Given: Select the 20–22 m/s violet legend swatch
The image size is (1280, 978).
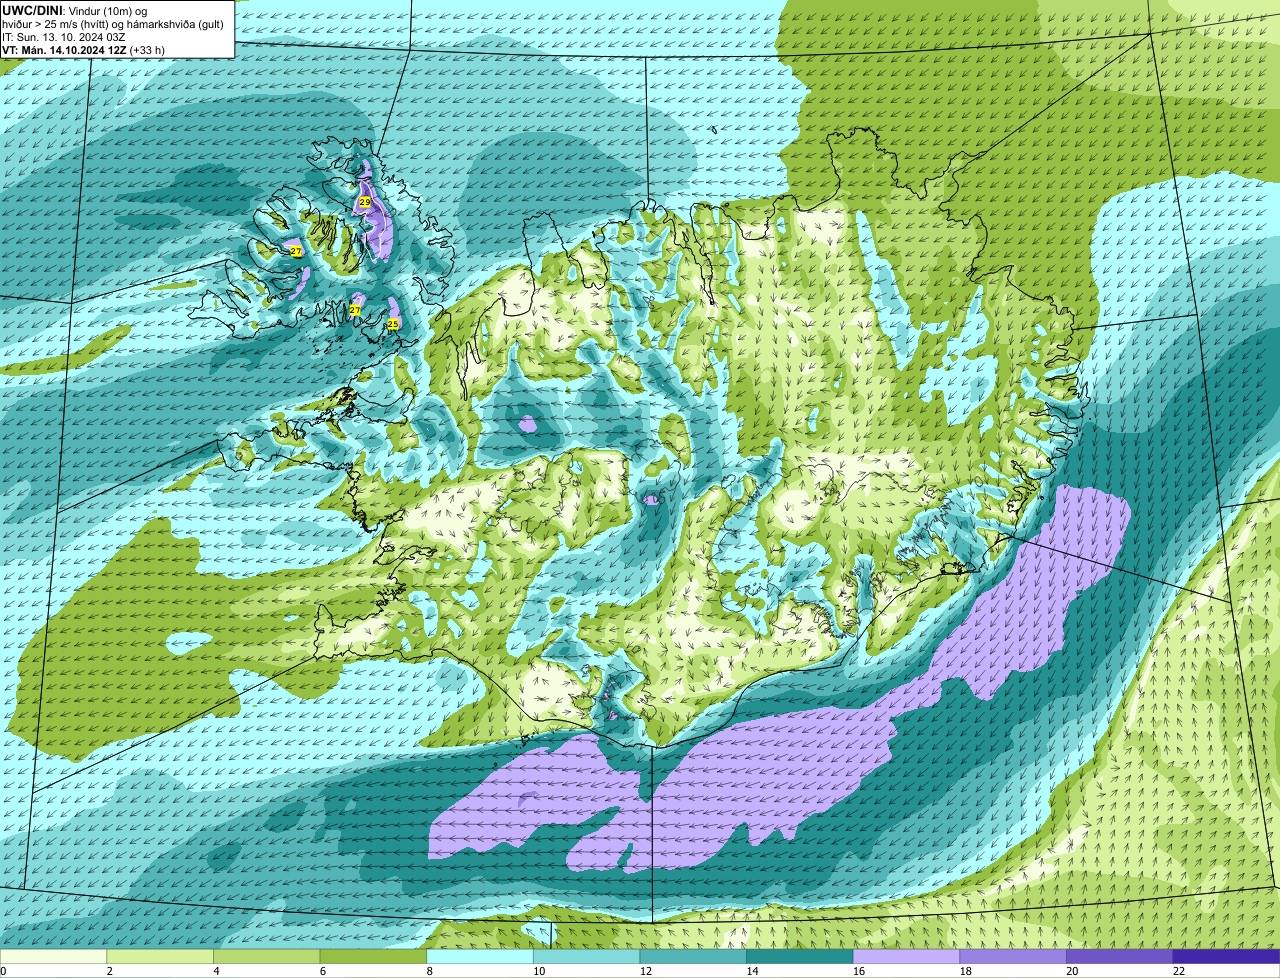Looking at the screenshot, I should [1119, 956].
